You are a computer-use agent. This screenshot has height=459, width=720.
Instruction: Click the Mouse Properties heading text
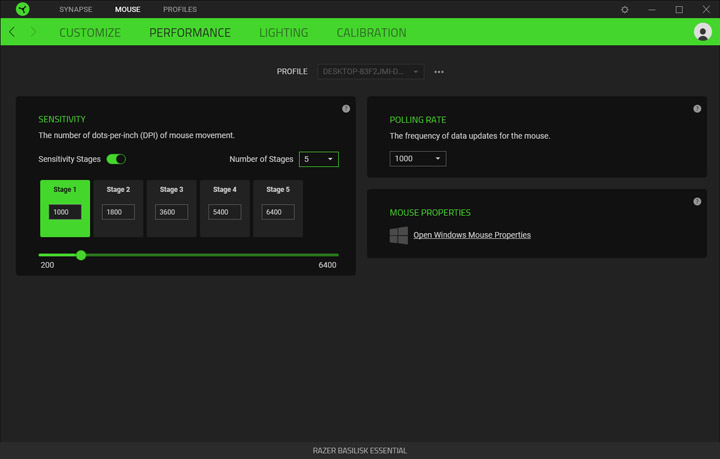(430, 213)
